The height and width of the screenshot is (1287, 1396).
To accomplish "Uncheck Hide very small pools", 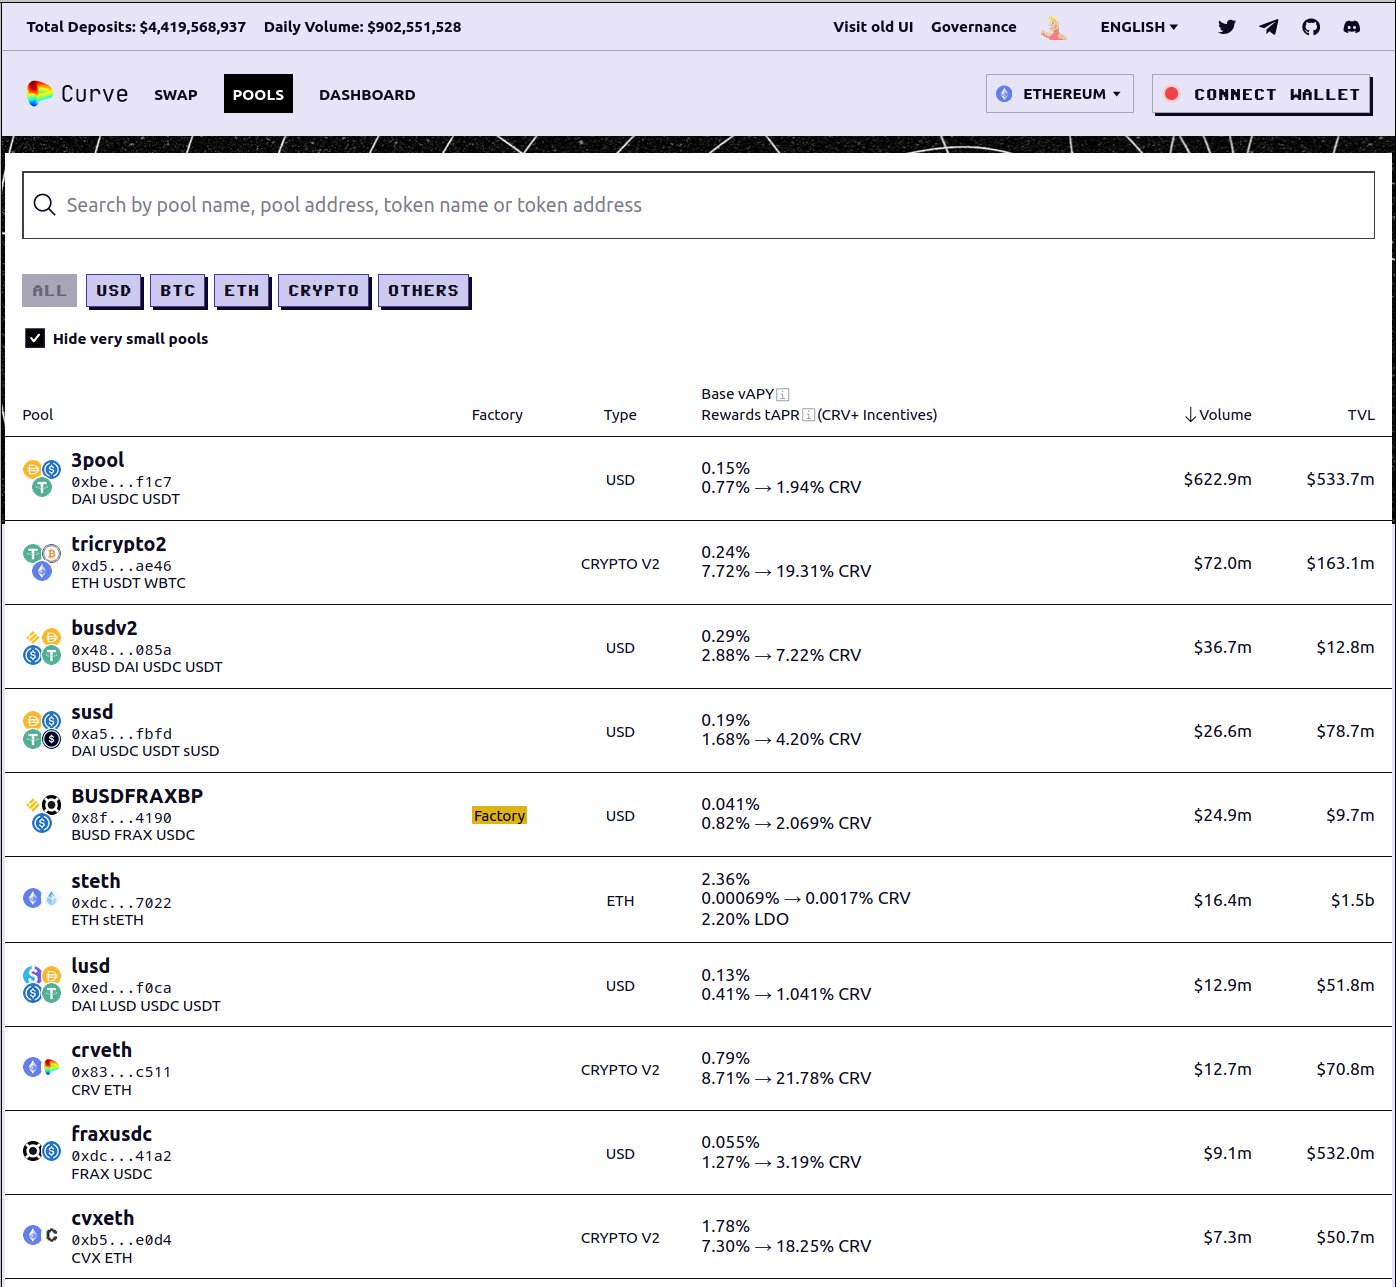I will point(35,338).
